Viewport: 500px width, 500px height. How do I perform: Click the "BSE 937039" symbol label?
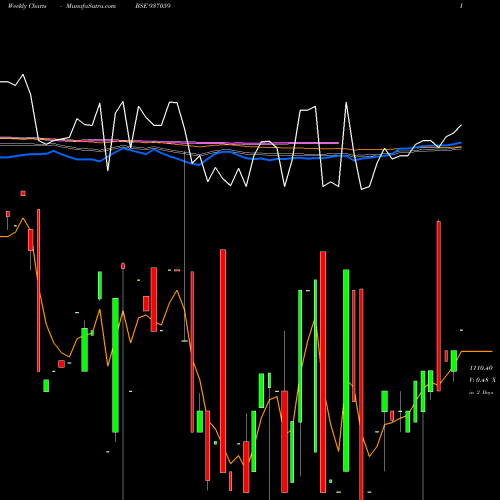(x=153, y=6)
